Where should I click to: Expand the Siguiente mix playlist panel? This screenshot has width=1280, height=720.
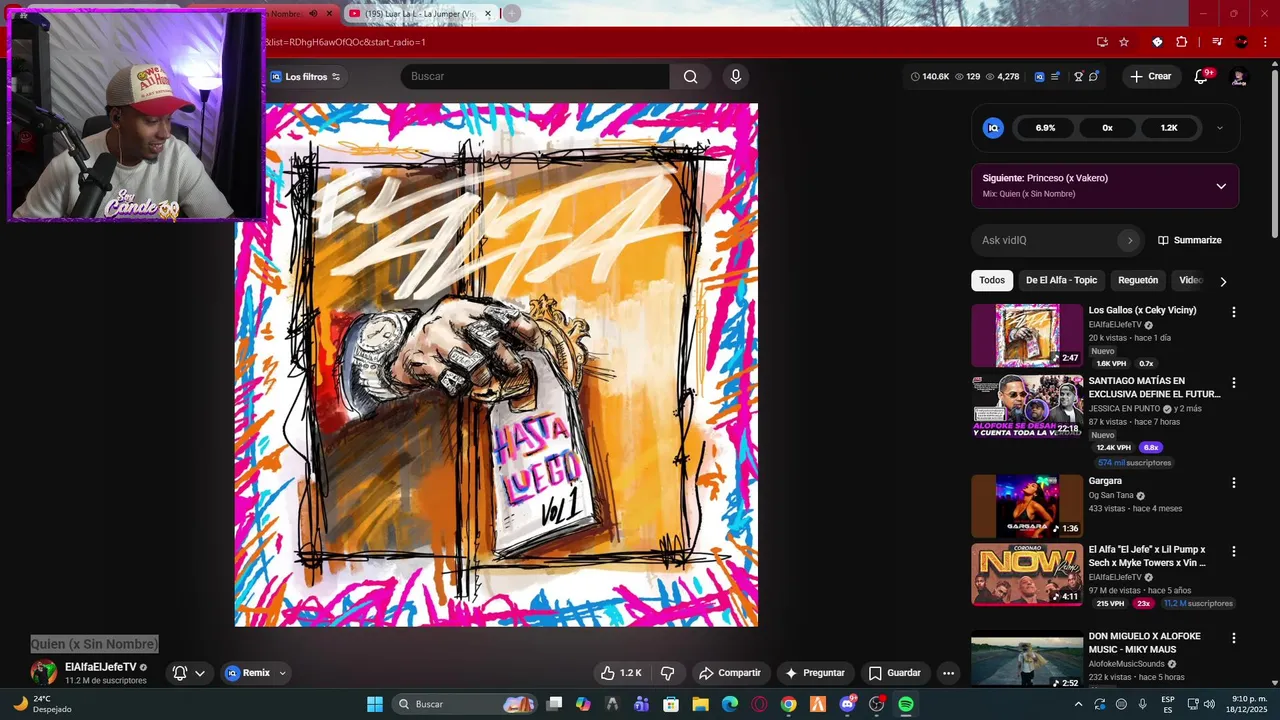(1221, 186)
